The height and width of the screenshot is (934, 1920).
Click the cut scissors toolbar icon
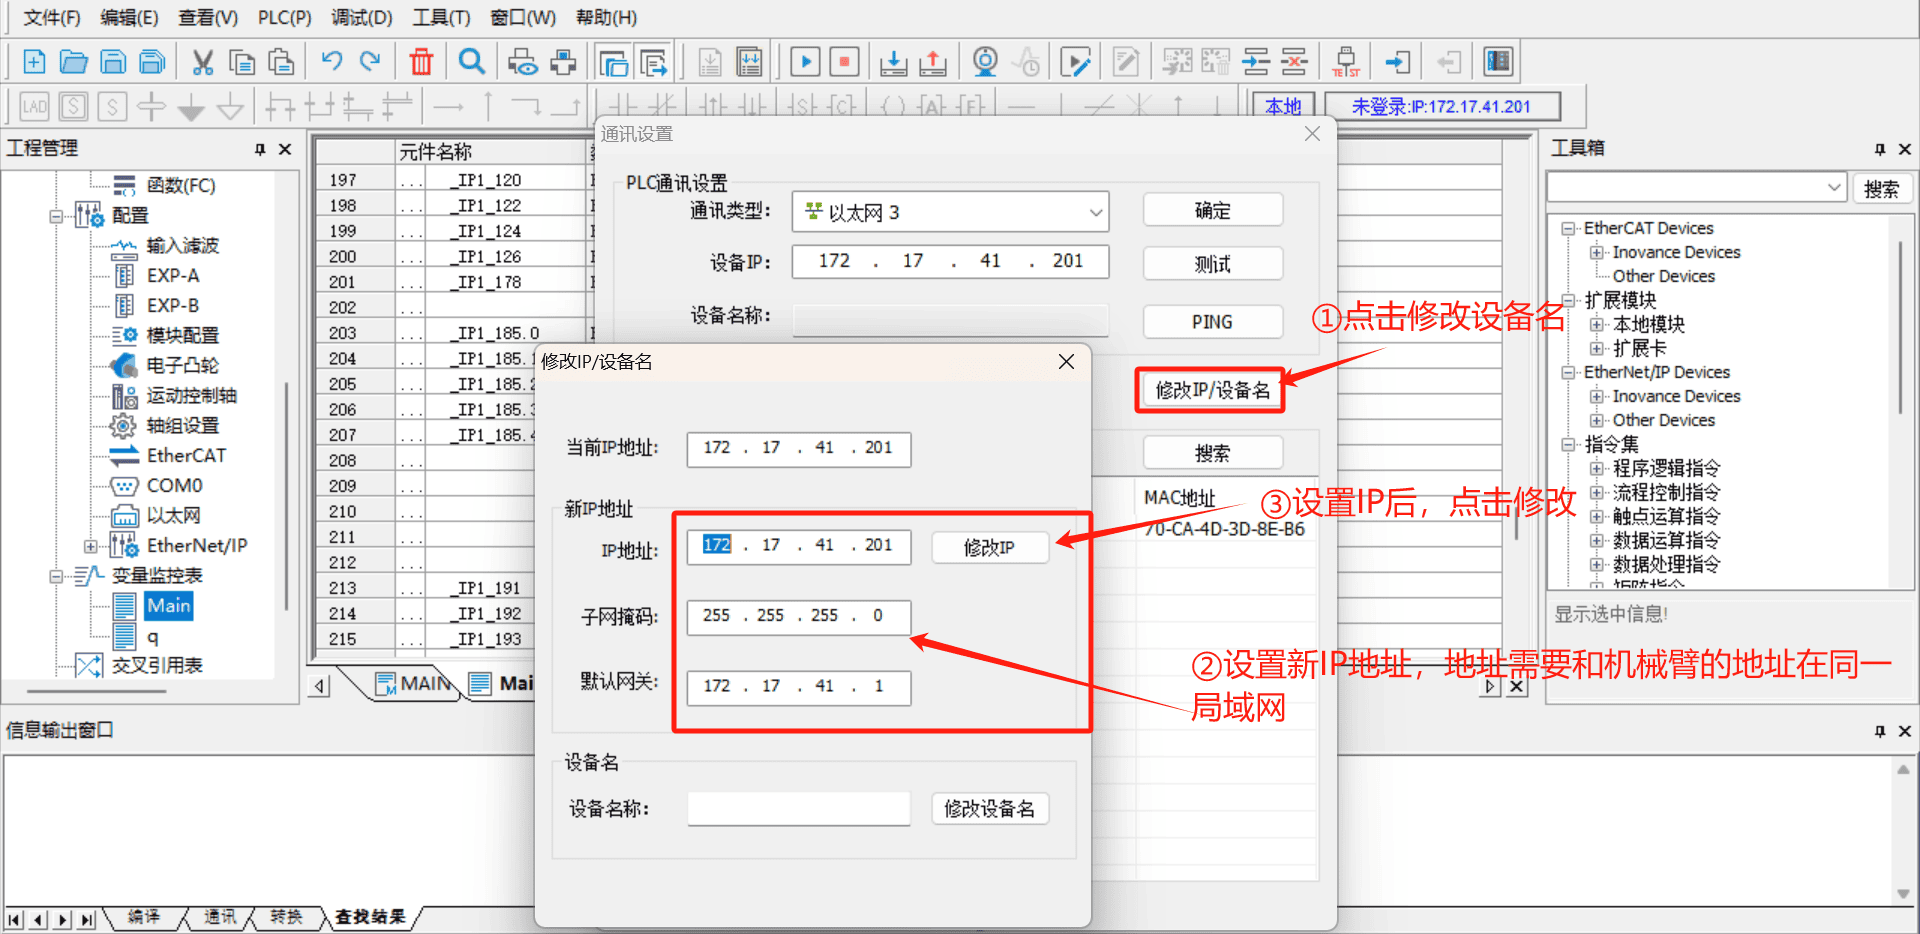tap(202, 62)
